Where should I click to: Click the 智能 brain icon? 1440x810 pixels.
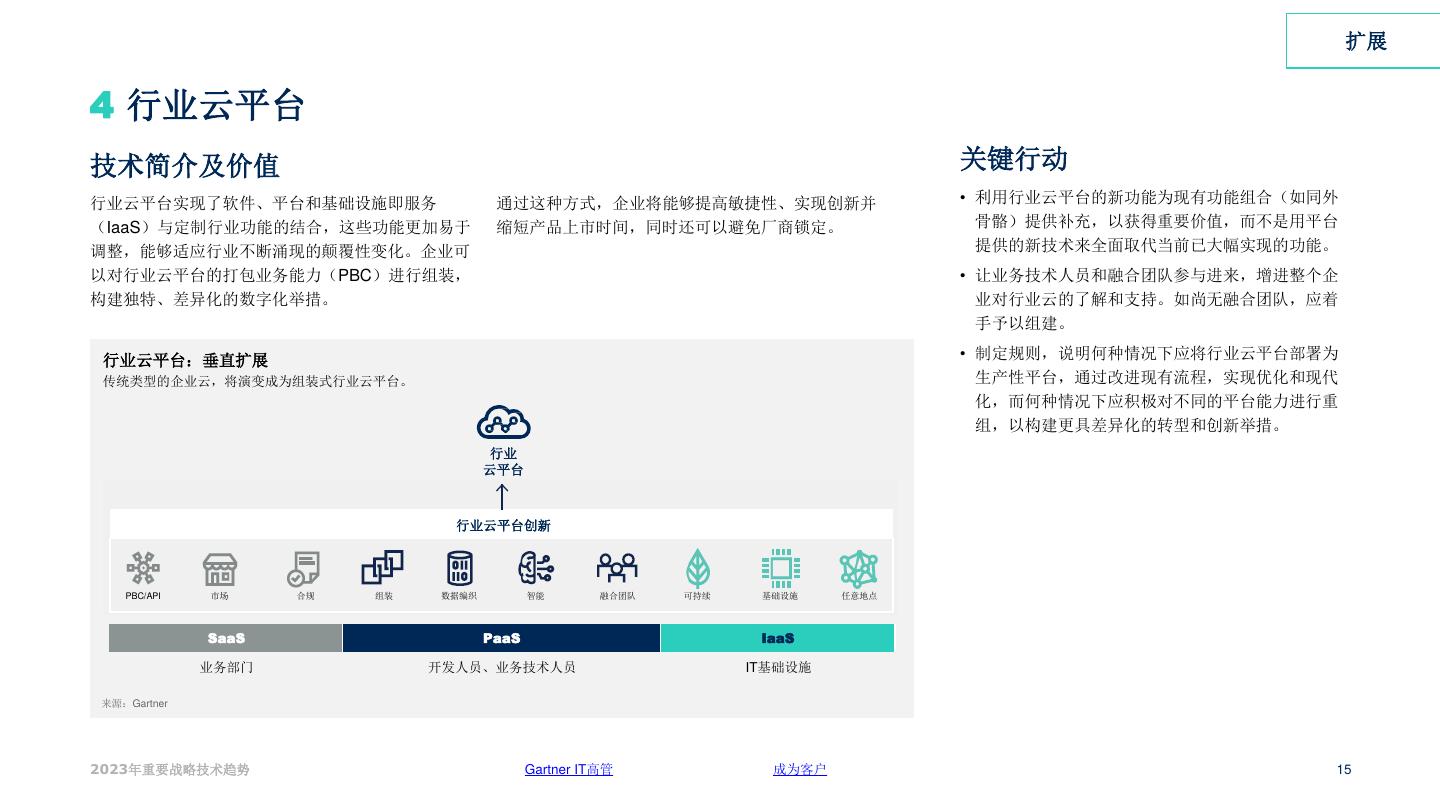point(535,568)
